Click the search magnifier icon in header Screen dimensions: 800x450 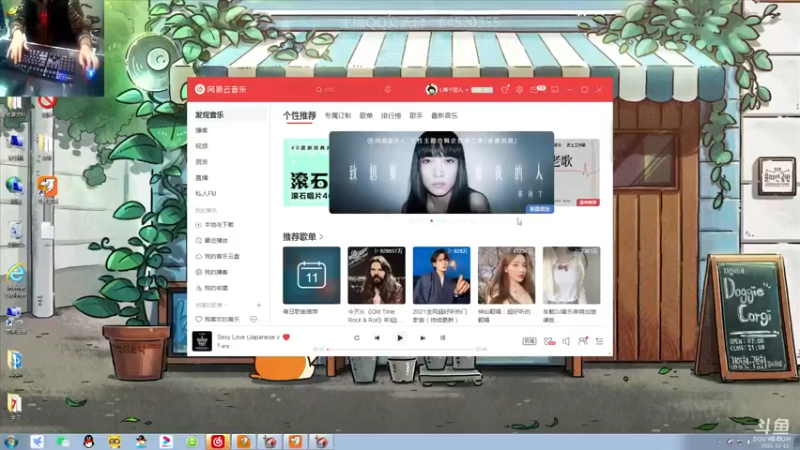coord(319,90)
